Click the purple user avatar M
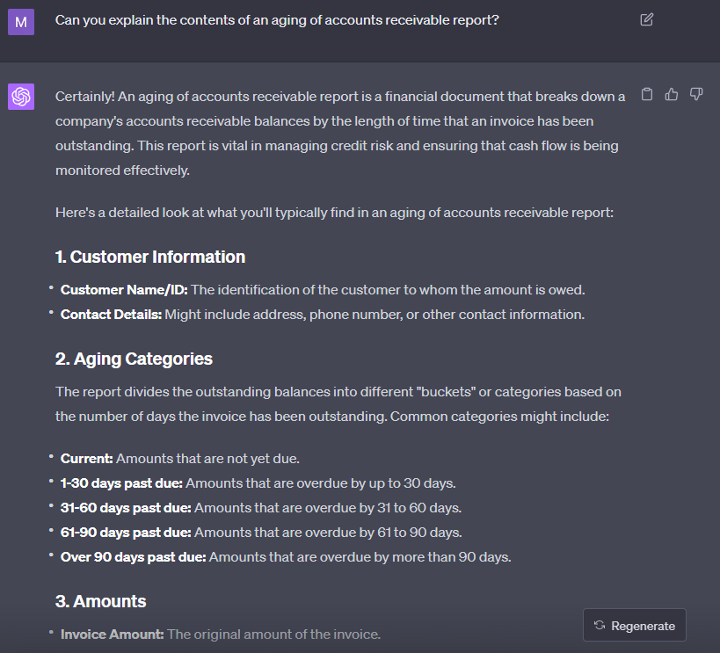 click(x=21, y=20)
